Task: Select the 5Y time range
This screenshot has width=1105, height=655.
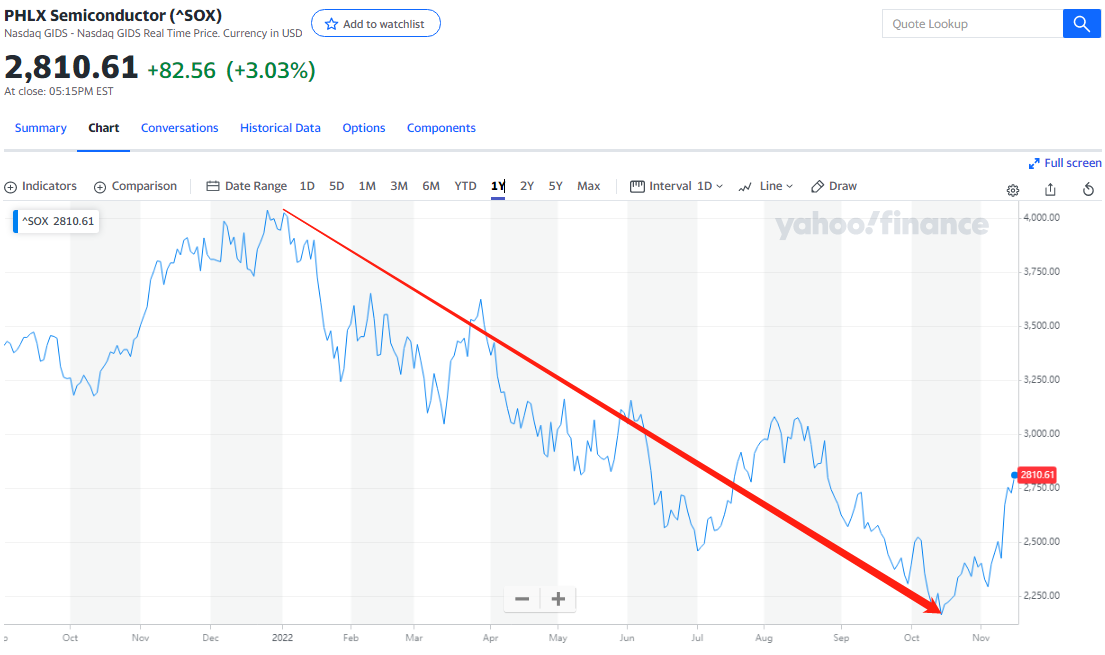Action: point(556,186)
